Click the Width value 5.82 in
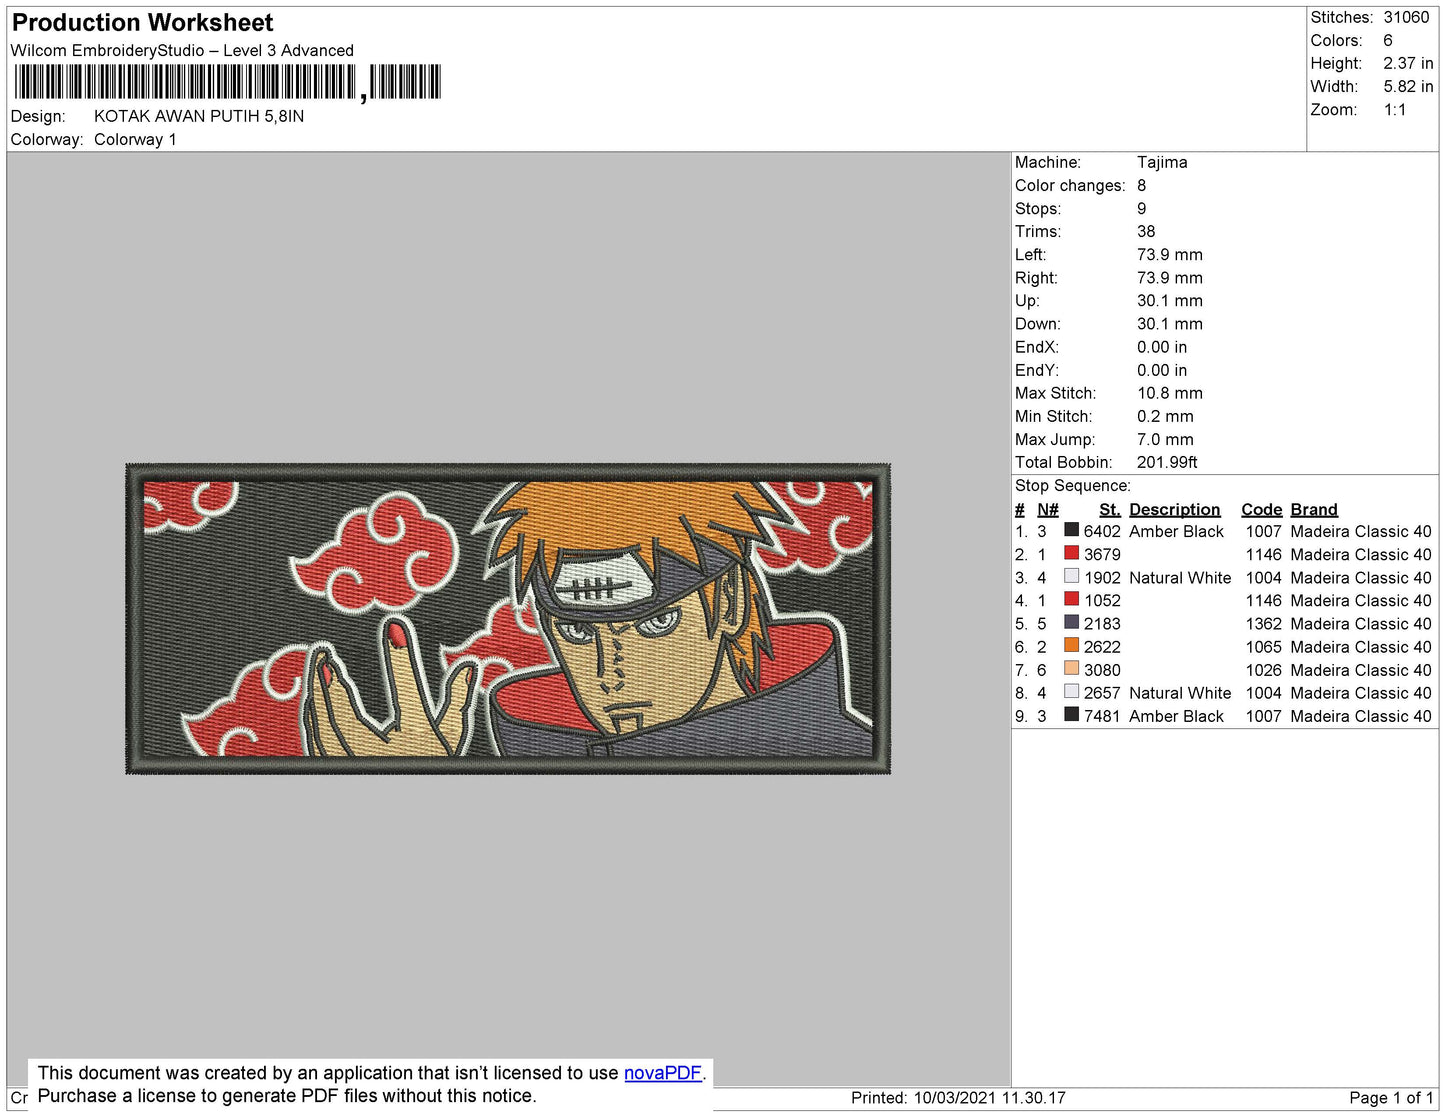 (1408, 86)
